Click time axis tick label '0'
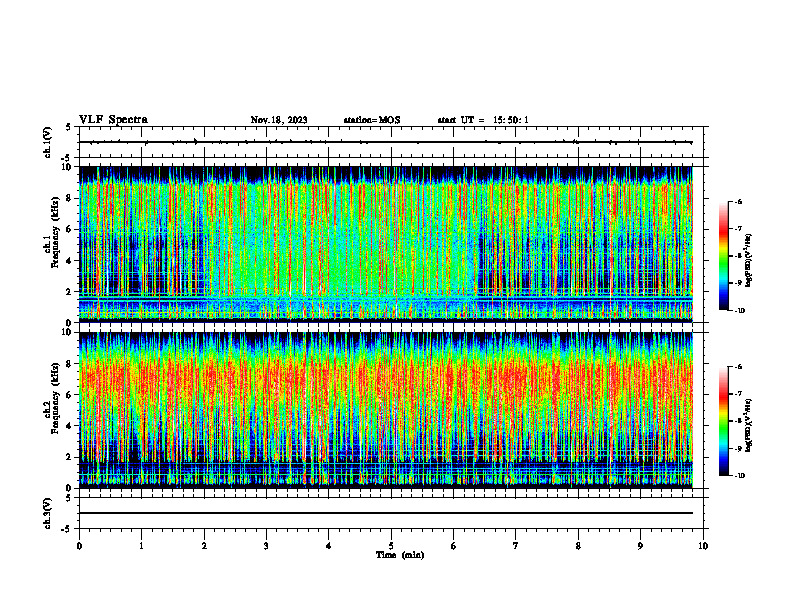 [79, 546]
